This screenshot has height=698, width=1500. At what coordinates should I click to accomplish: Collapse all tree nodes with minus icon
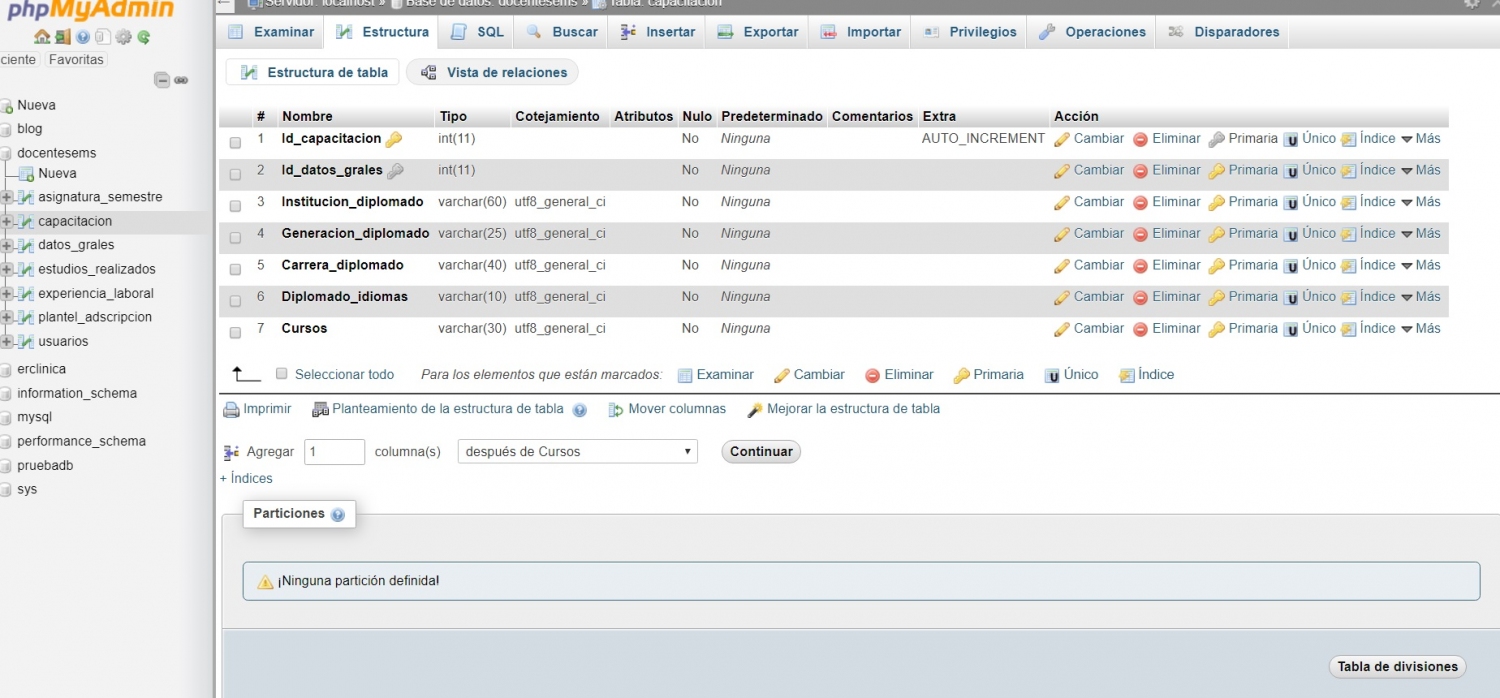click(162, 80)
